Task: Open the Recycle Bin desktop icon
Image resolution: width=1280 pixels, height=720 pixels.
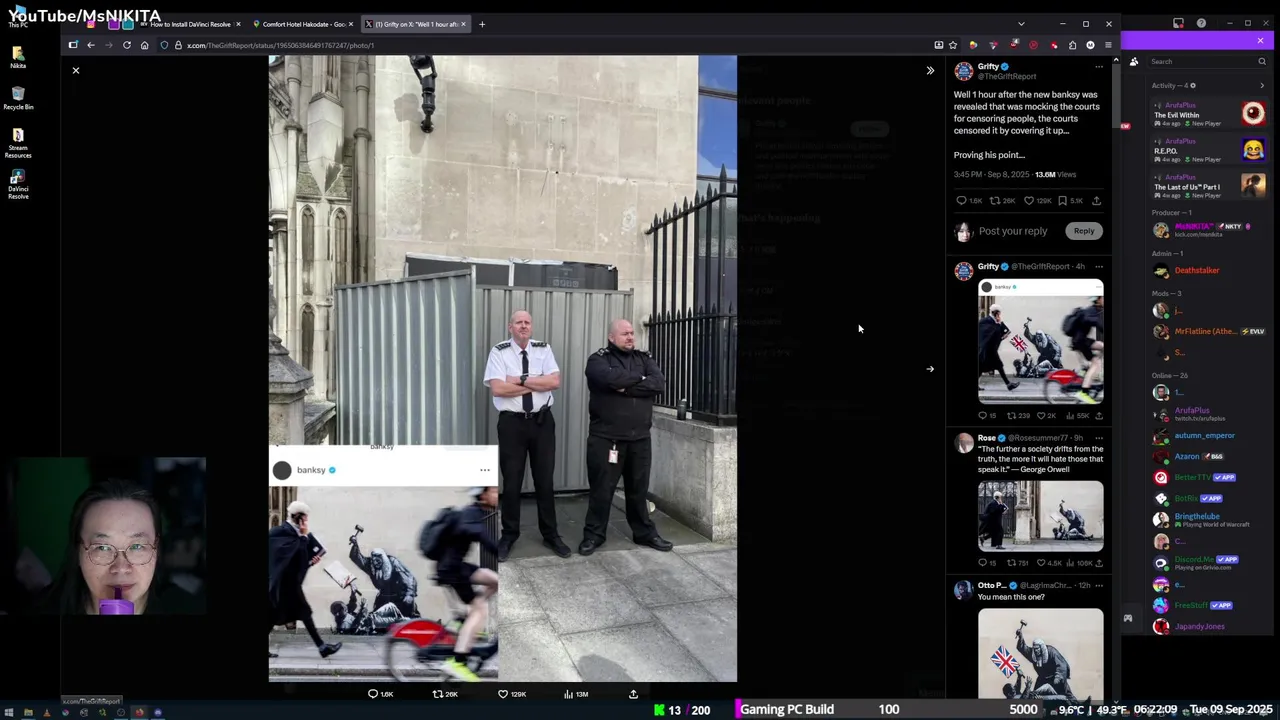Action: point(18,98)
